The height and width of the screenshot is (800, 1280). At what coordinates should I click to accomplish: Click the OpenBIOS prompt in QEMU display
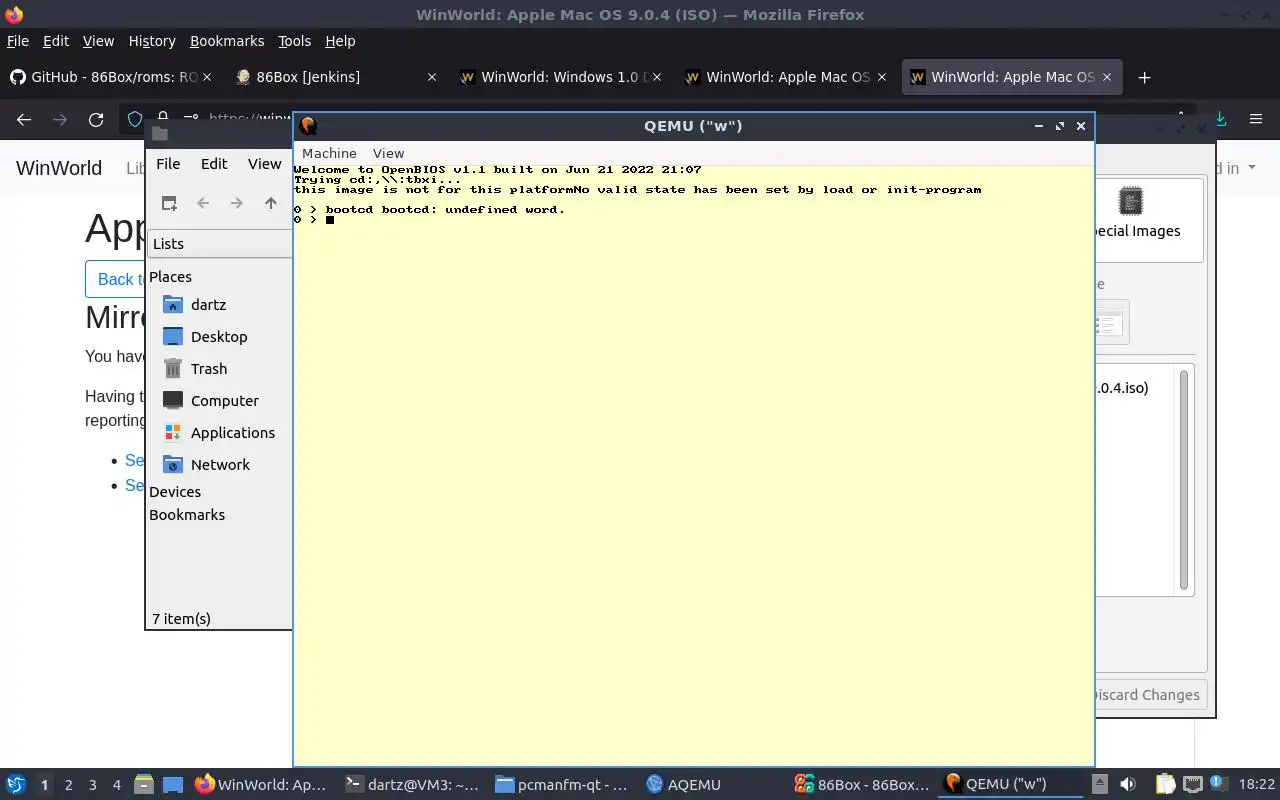click(312, 220)
